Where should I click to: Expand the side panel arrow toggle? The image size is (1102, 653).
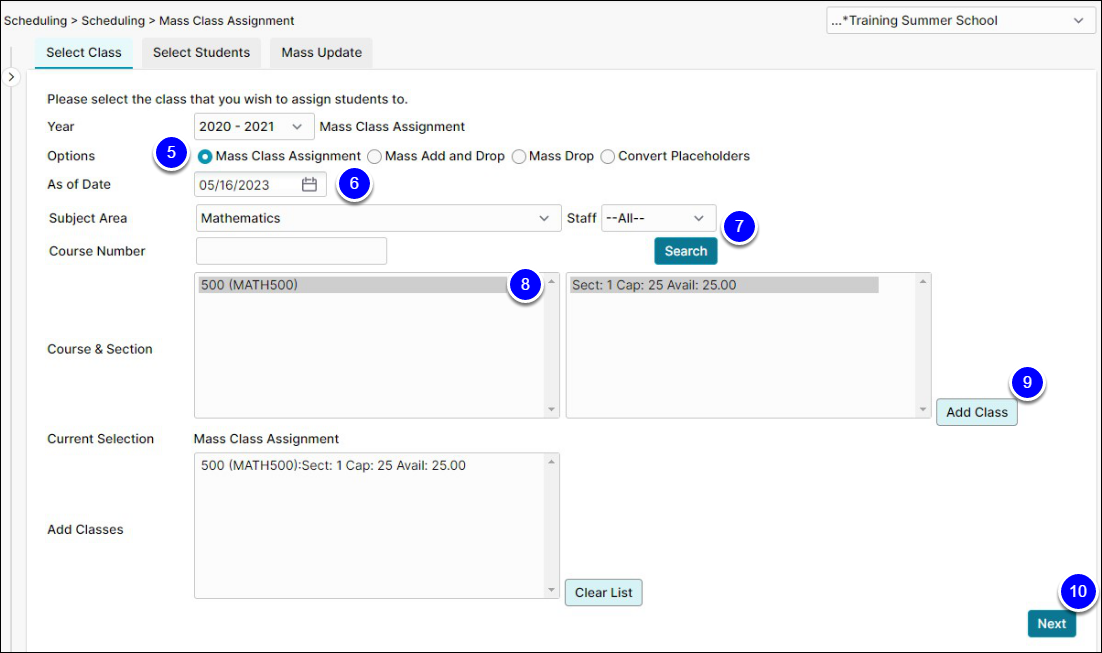(11, 77)
